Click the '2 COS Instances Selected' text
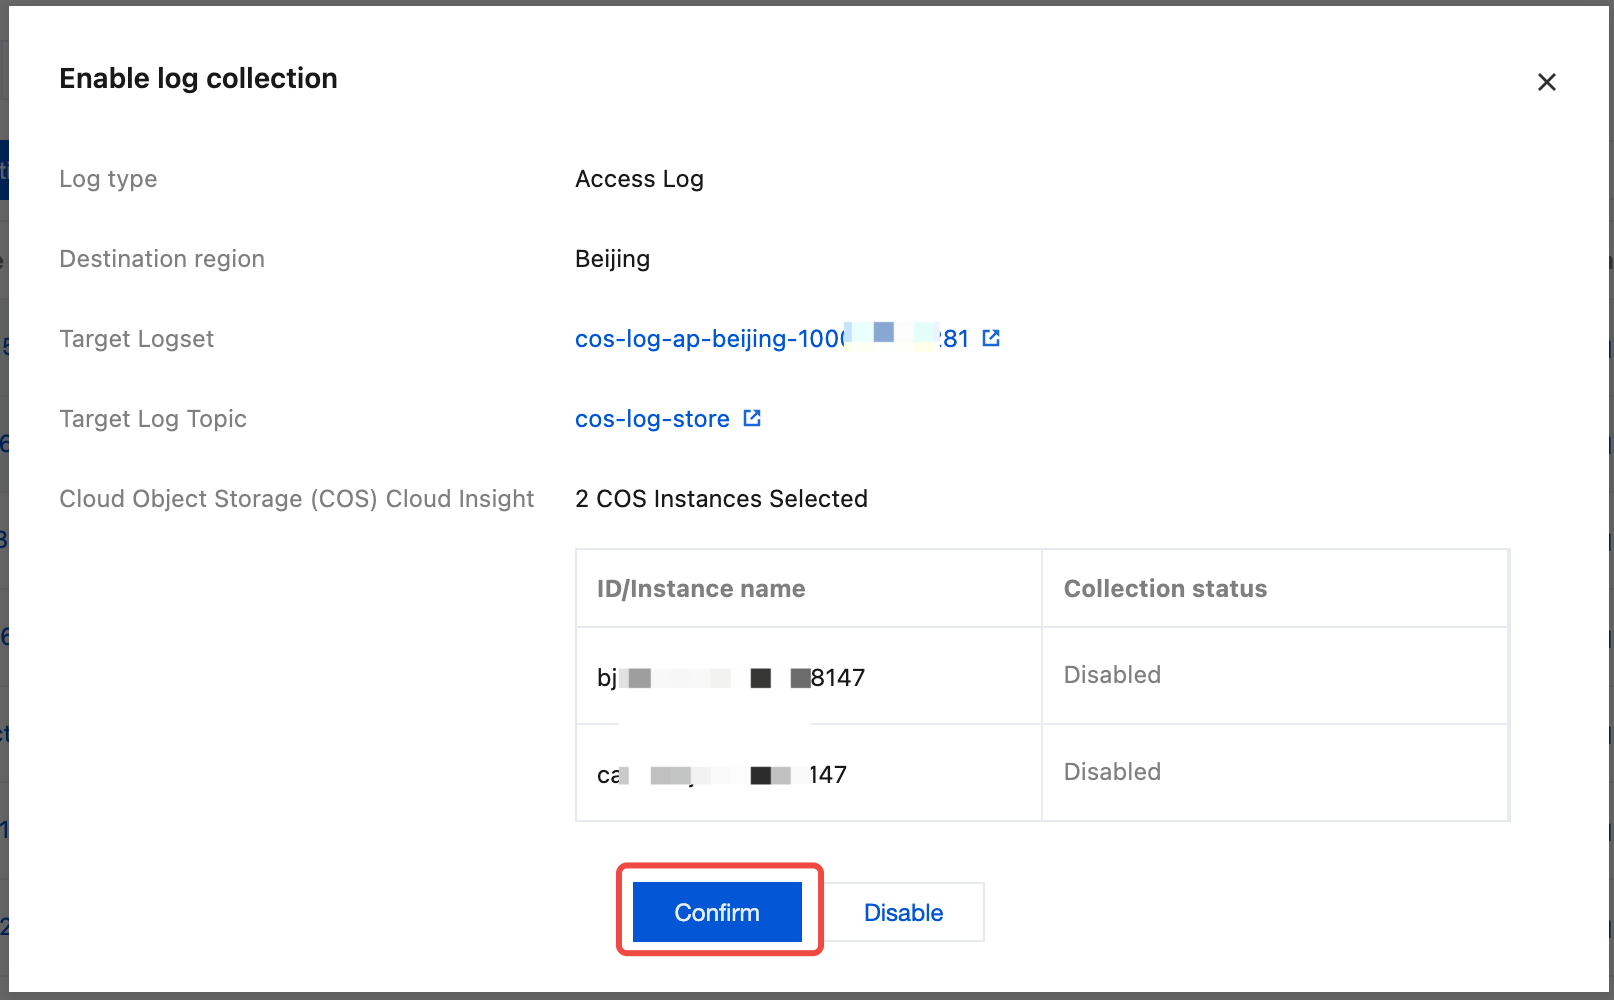 click(721, 499)
